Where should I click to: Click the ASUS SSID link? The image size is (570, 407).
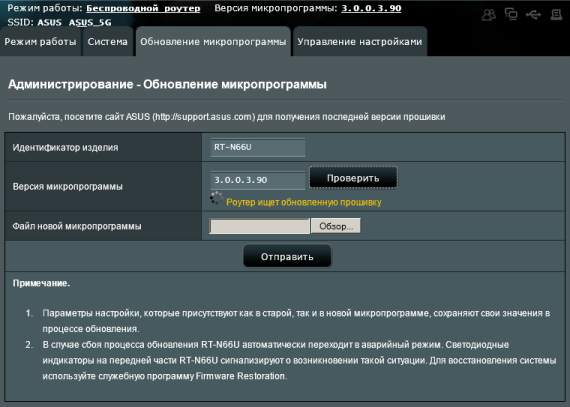coord(49,23)
